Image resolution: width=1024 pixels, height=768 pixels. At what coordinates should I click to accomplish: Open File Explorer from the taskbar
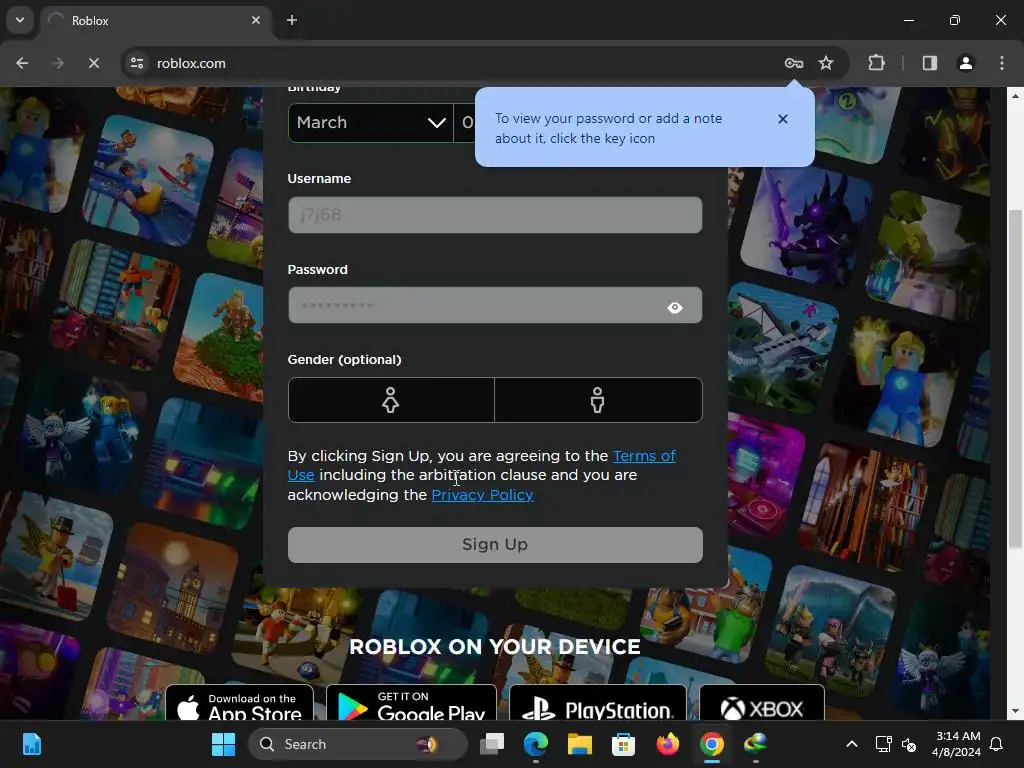[x=580, y=744]
